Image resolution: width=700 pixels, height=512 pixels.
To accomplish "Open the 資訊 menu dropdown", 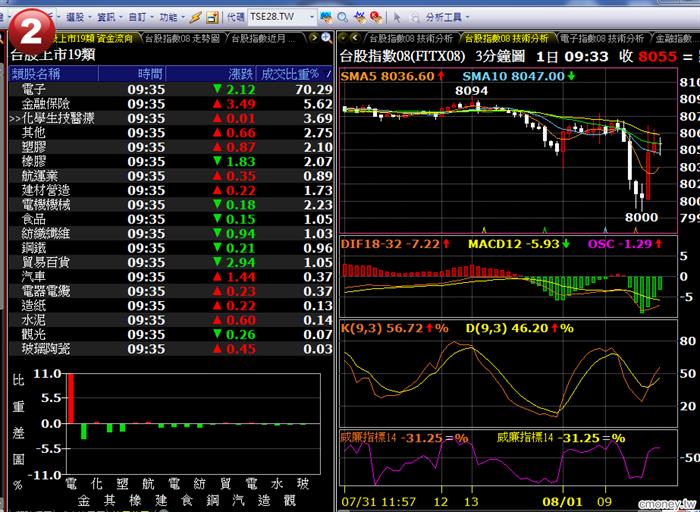I will point(110,17).
